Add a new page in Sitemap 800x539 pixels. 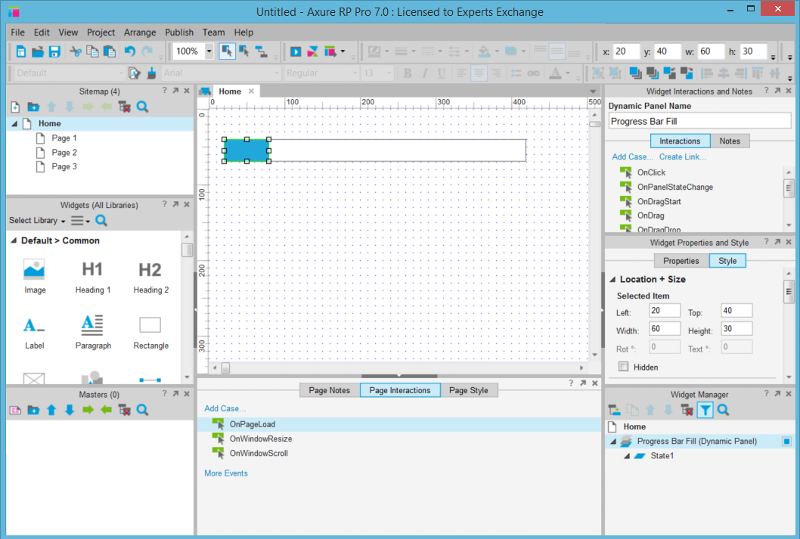(15, 107)
